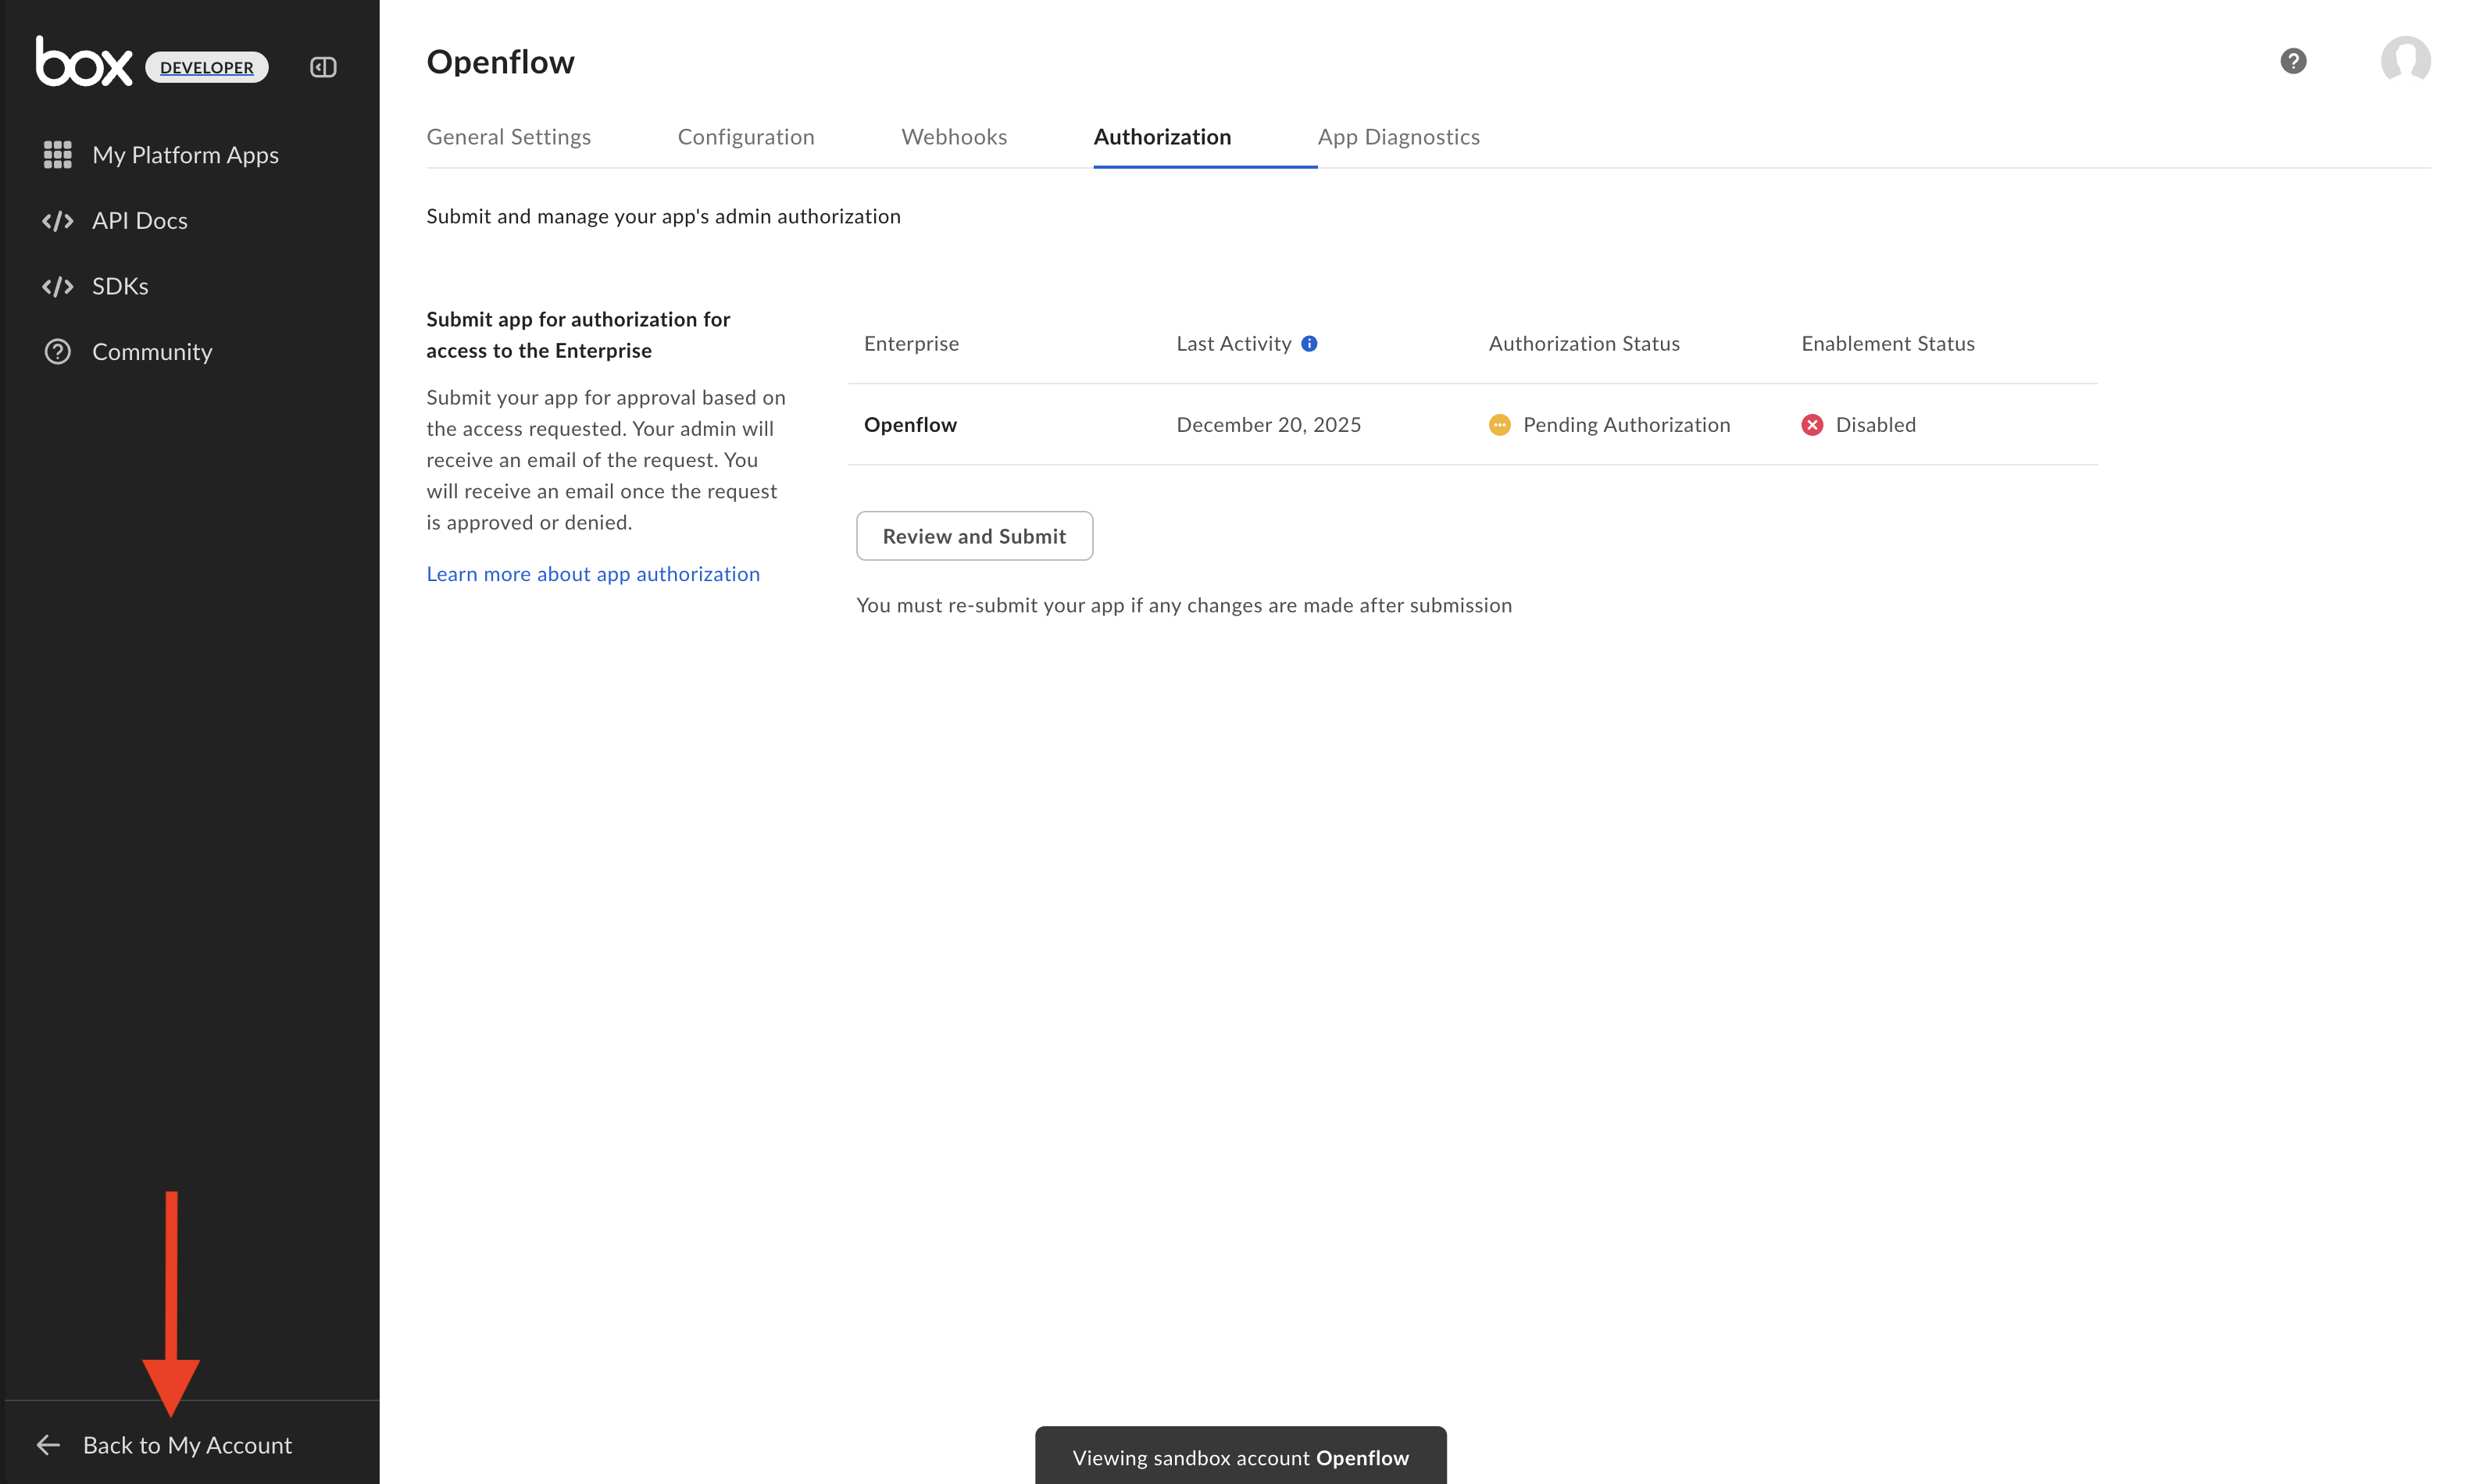Image resolution: width=2475 pixels, height=1484 pixels.
Task: Click the Last Activity info icon
Action: [1309, 344]
